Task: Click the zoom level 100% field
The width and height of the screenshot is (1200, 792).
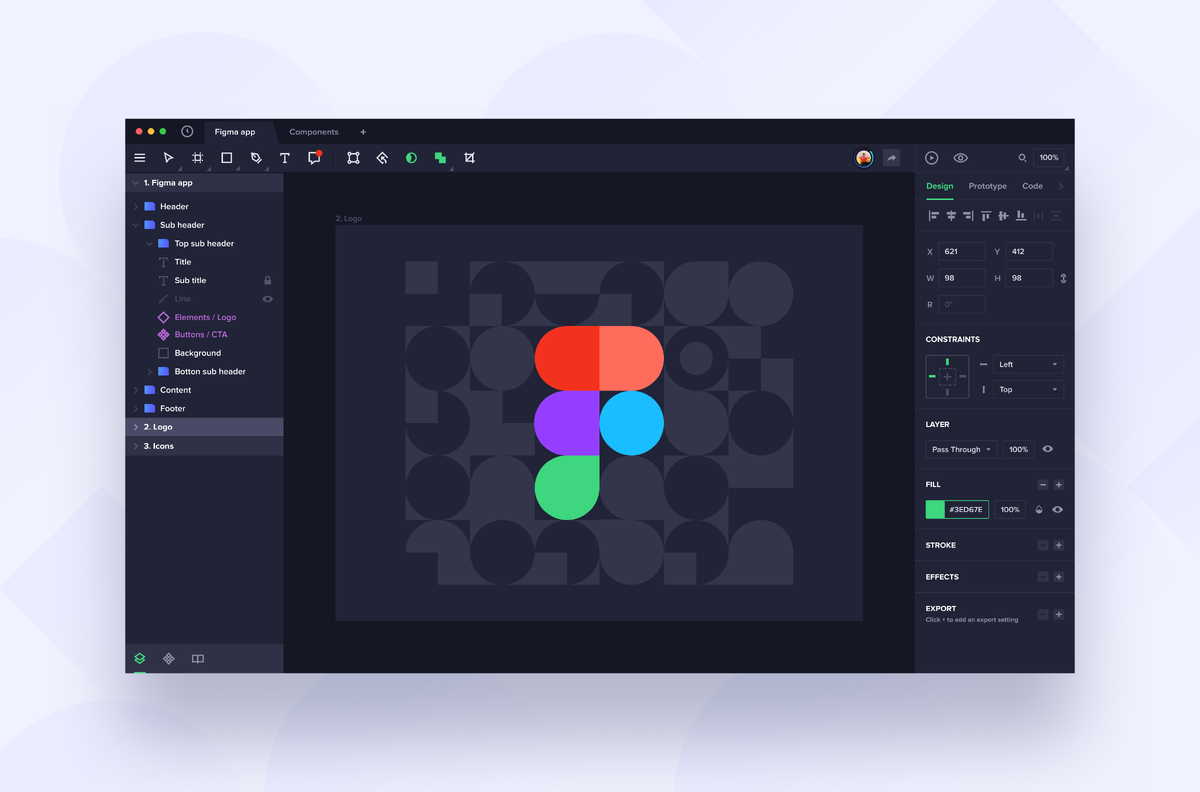Action: [x=1049, y=158]
